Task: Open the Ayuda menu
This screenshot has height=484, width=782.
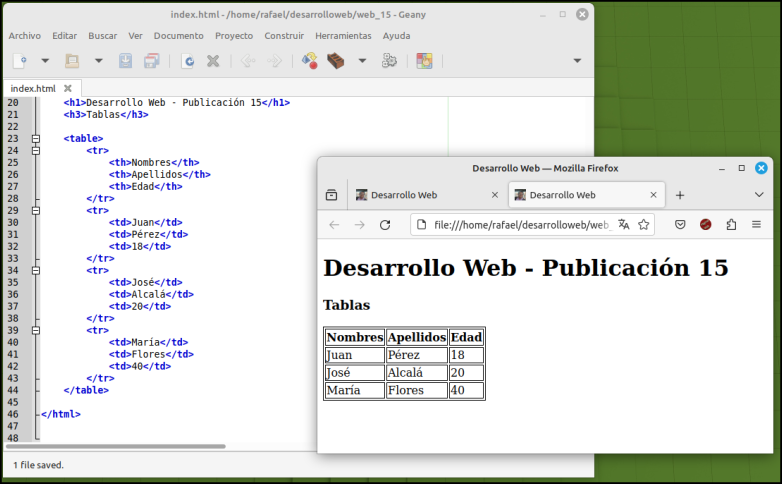Action: 396,36
